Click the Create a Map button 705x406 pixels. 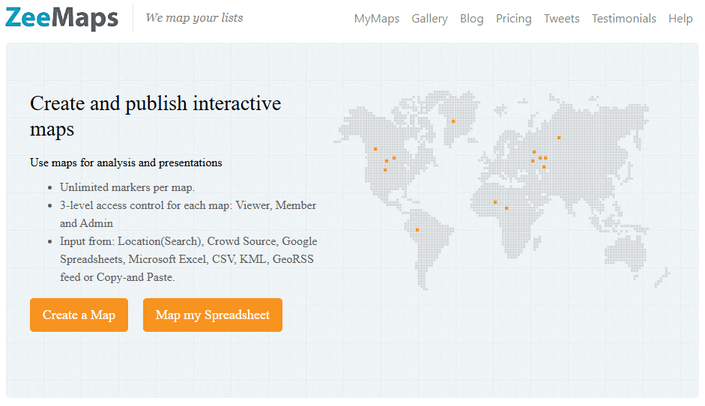pos(79,315)
